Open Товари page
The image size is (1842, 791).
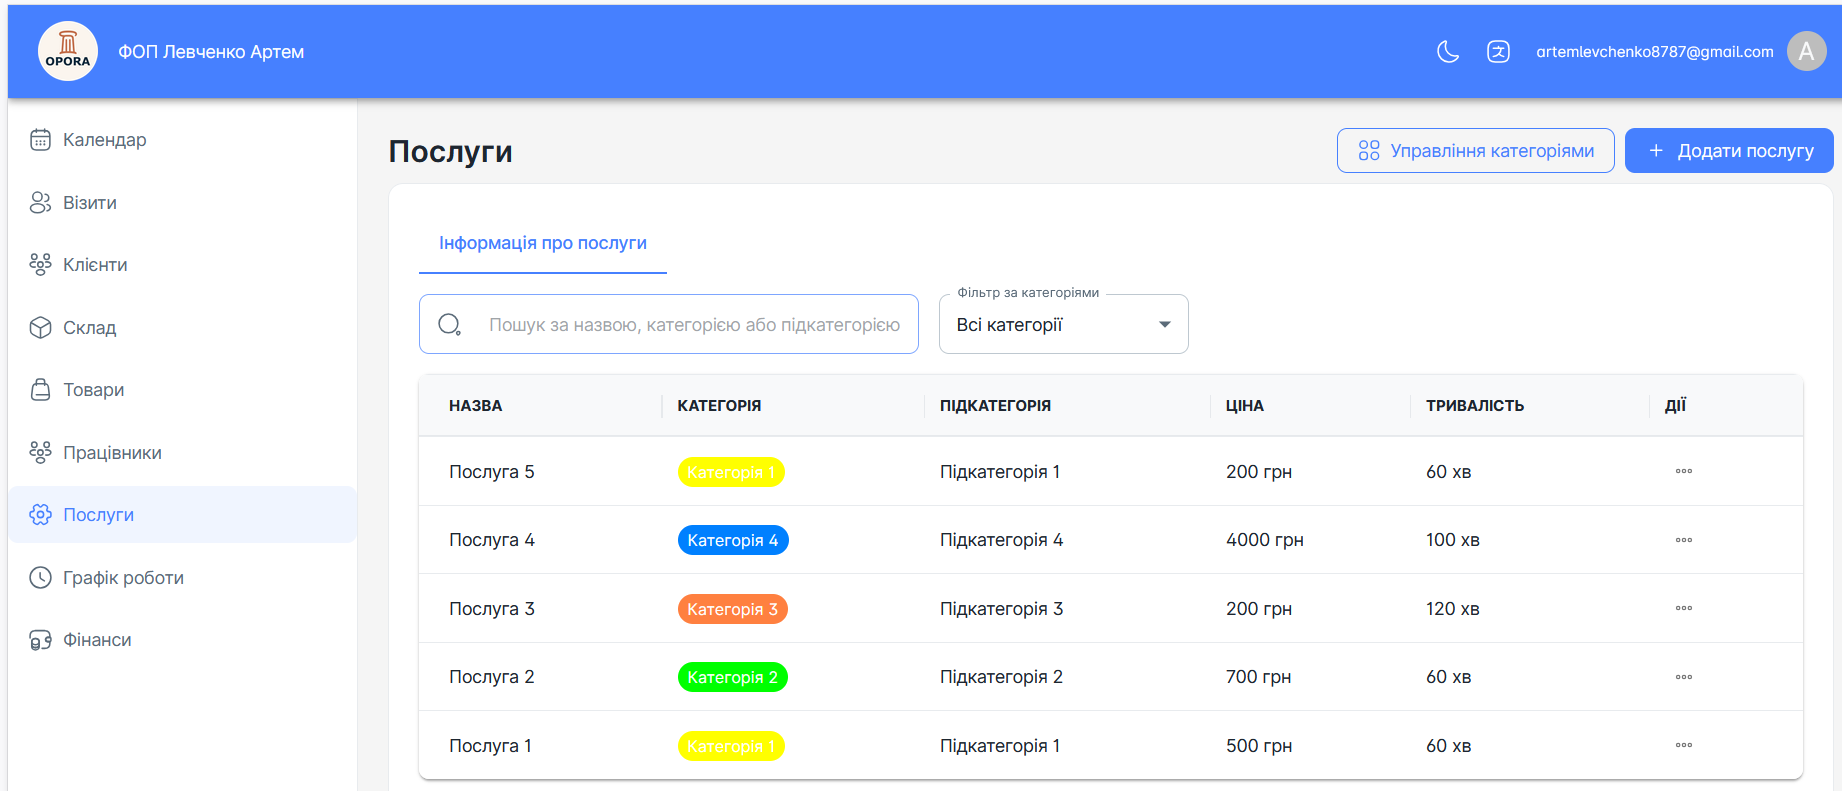182,390
